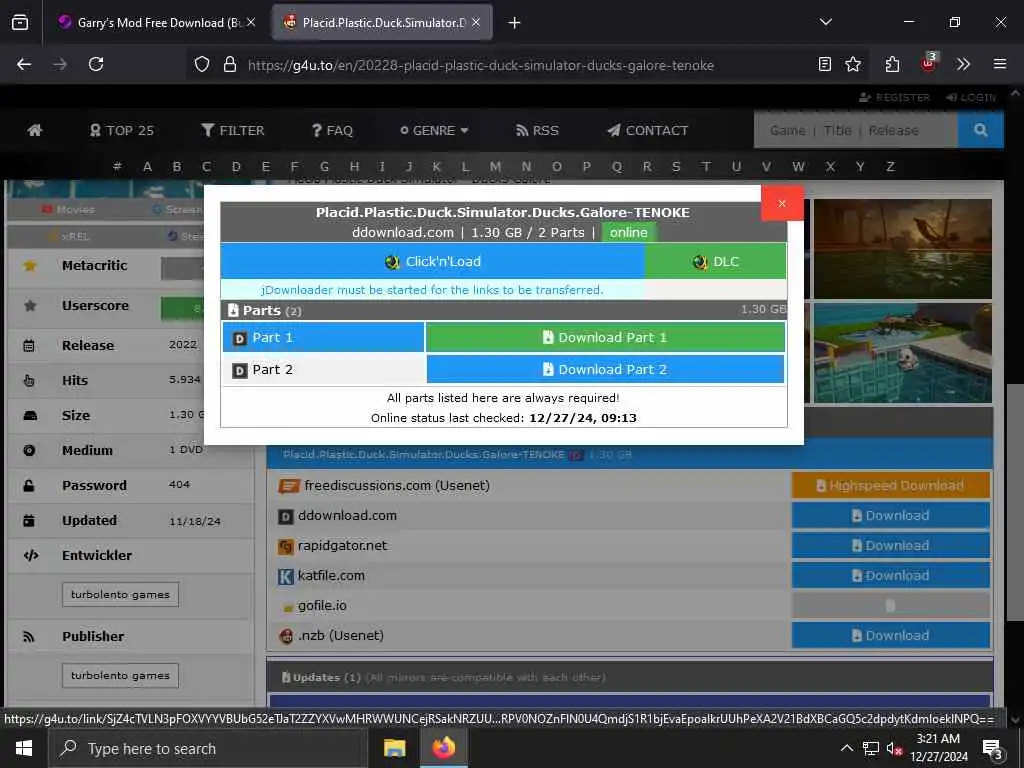Viewport: 1024px width, 768px height.
Task: Click the LOGIN link
Action: point(971,97)
